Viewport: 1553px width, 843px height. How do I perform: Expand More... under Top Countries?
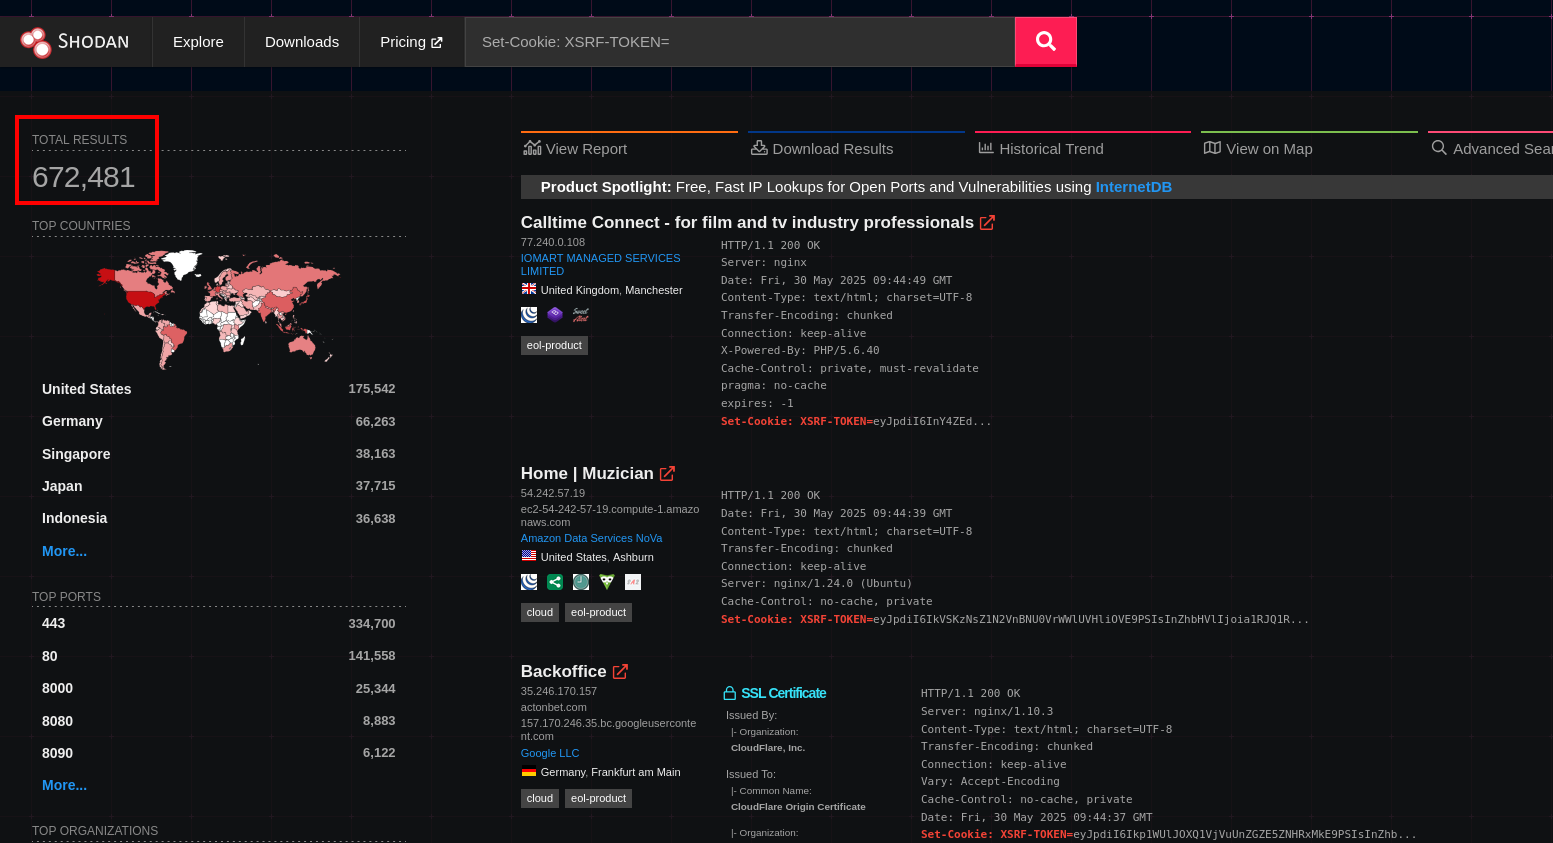[64, 551]
